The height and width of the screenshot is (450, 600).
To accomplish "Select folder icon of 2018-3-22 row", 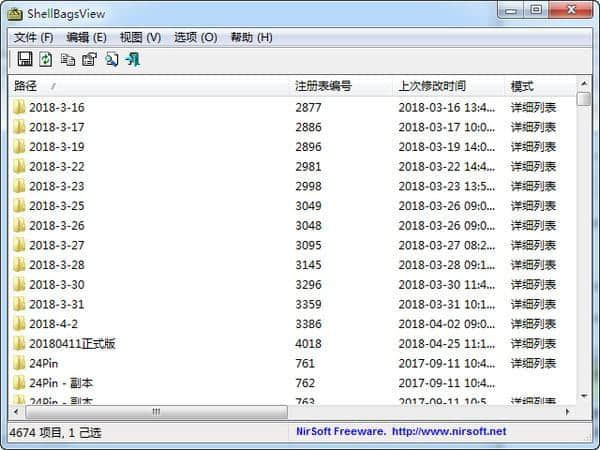I will point(19,166).
